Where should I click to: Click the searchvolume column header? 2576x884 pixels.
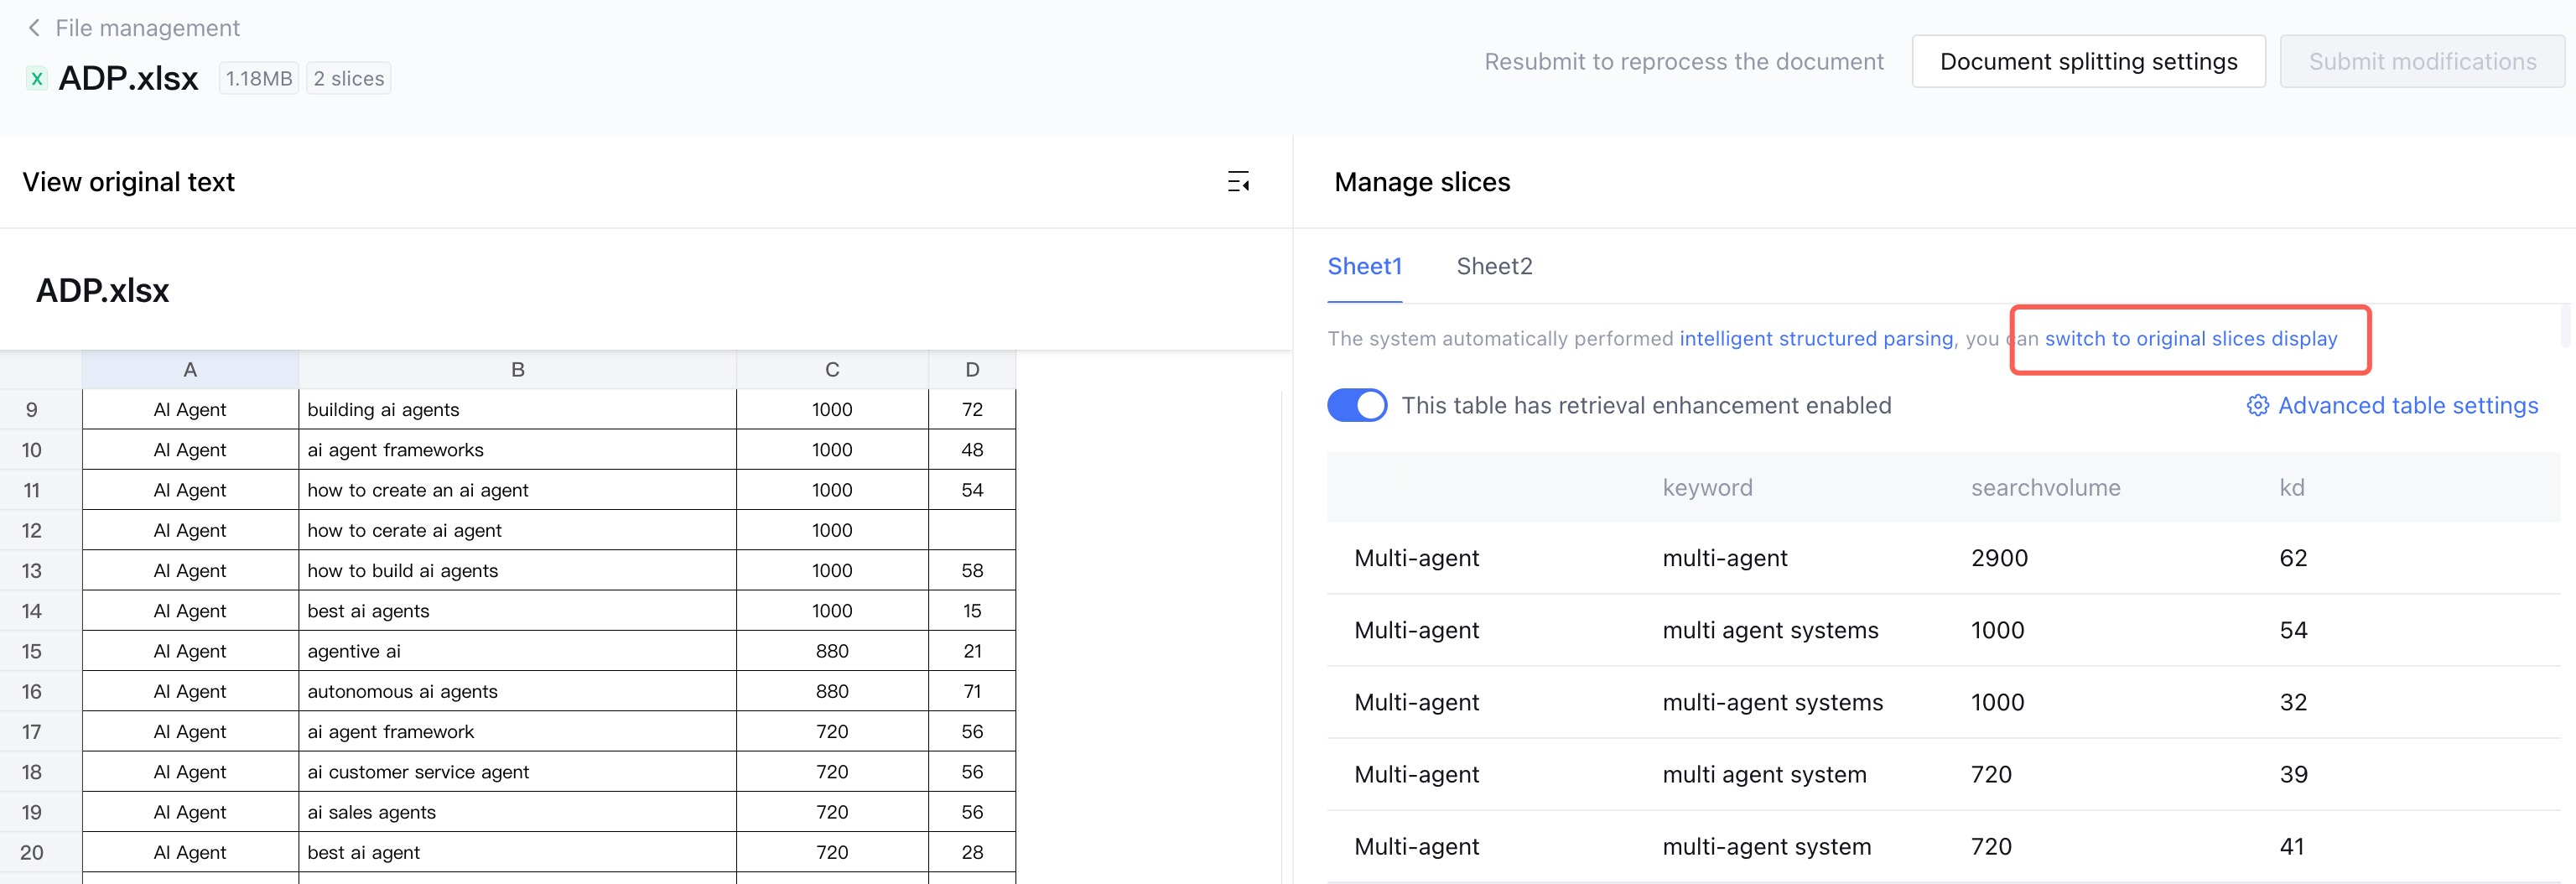click(2045, 488)
